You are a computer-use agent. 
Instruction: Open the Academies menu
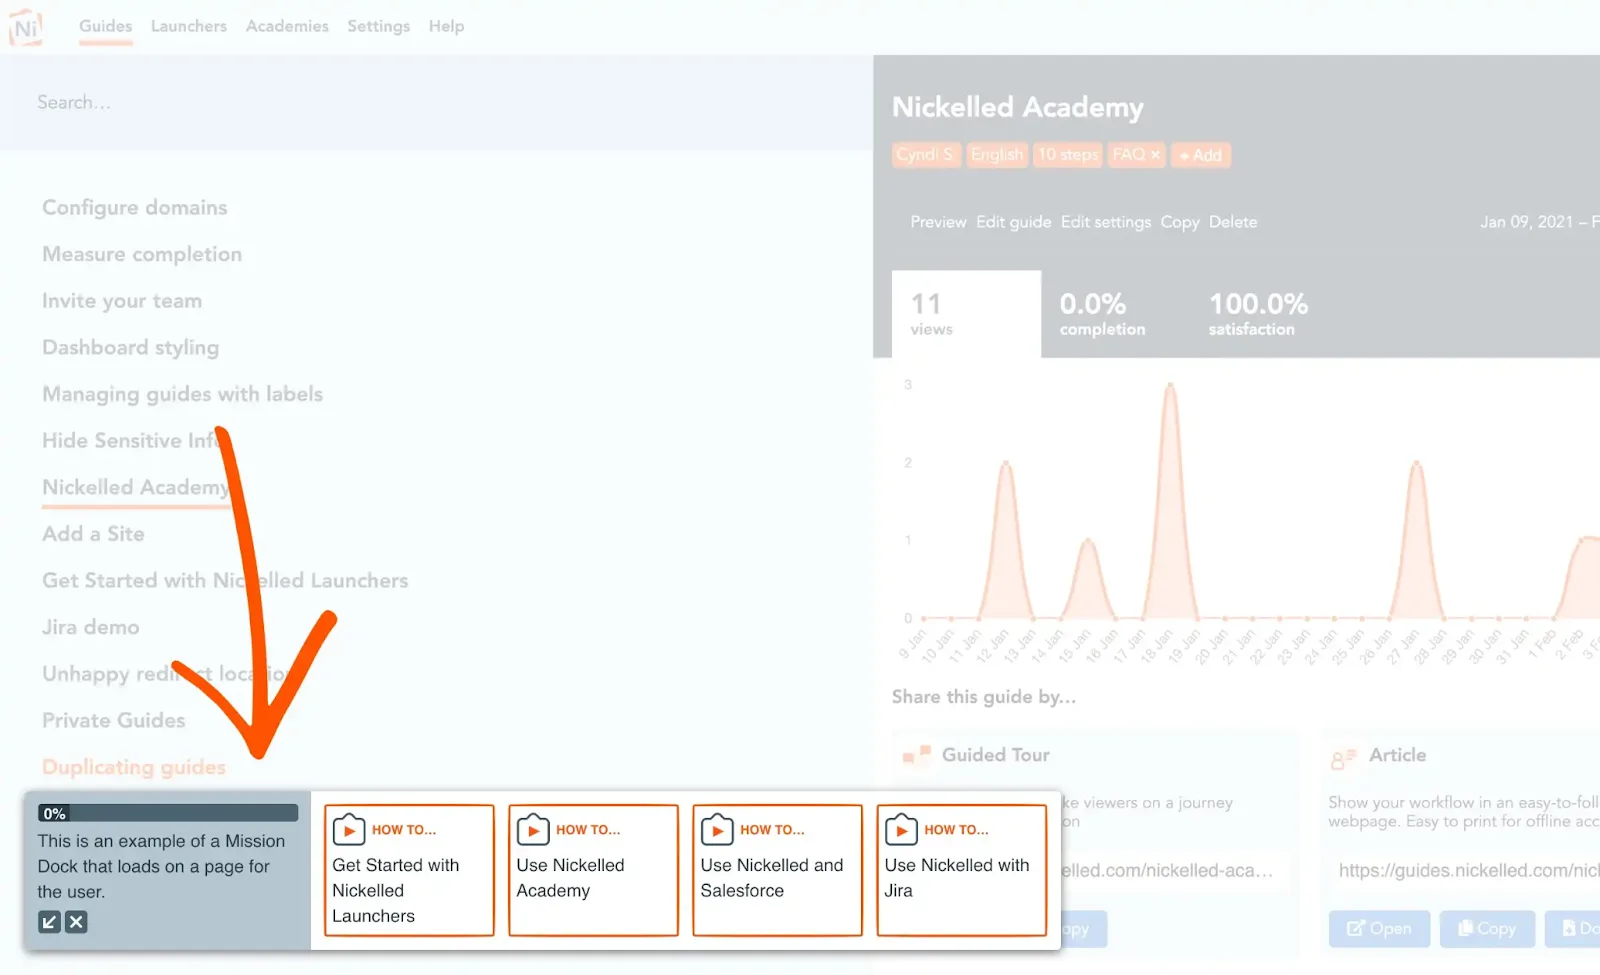click(x=287, y=26)
